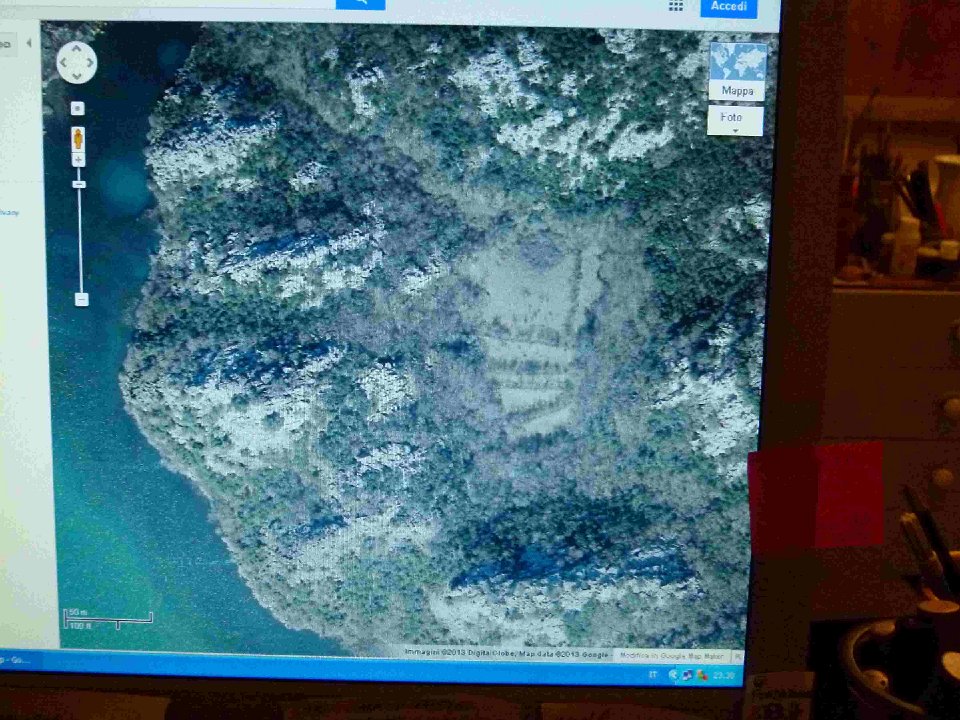Click the Accedi sign-in button
Viewport: 960px width, 720px height.
[729, 7]
